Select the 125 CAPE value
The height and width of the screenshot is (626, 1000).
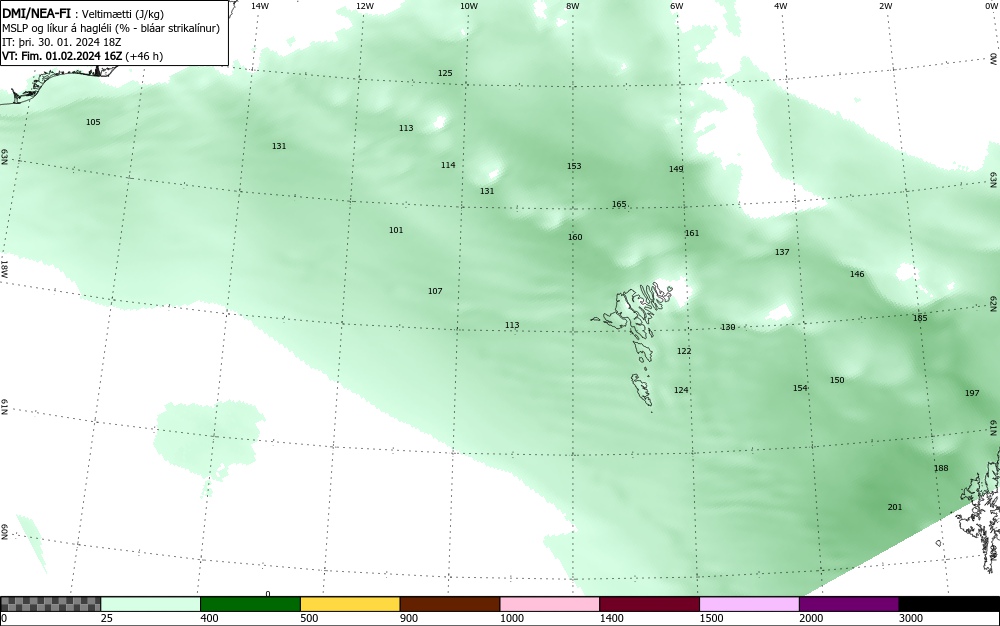445,73
